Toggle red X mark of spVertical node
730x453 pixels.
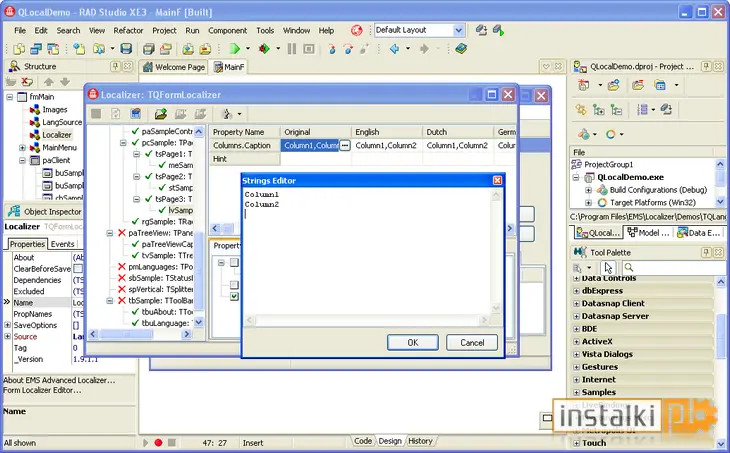122,289
